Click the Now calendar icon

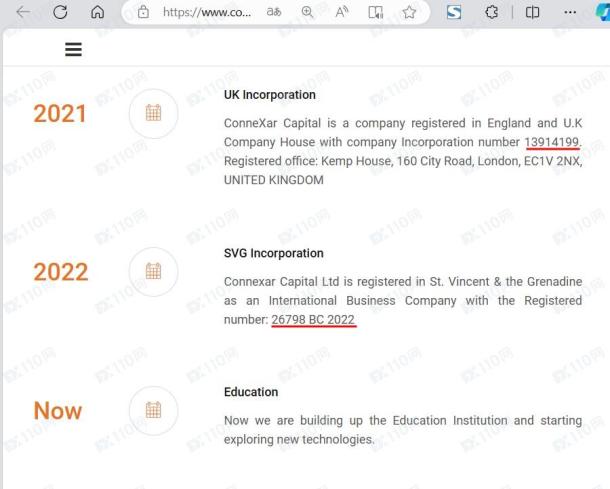(153, 410)
